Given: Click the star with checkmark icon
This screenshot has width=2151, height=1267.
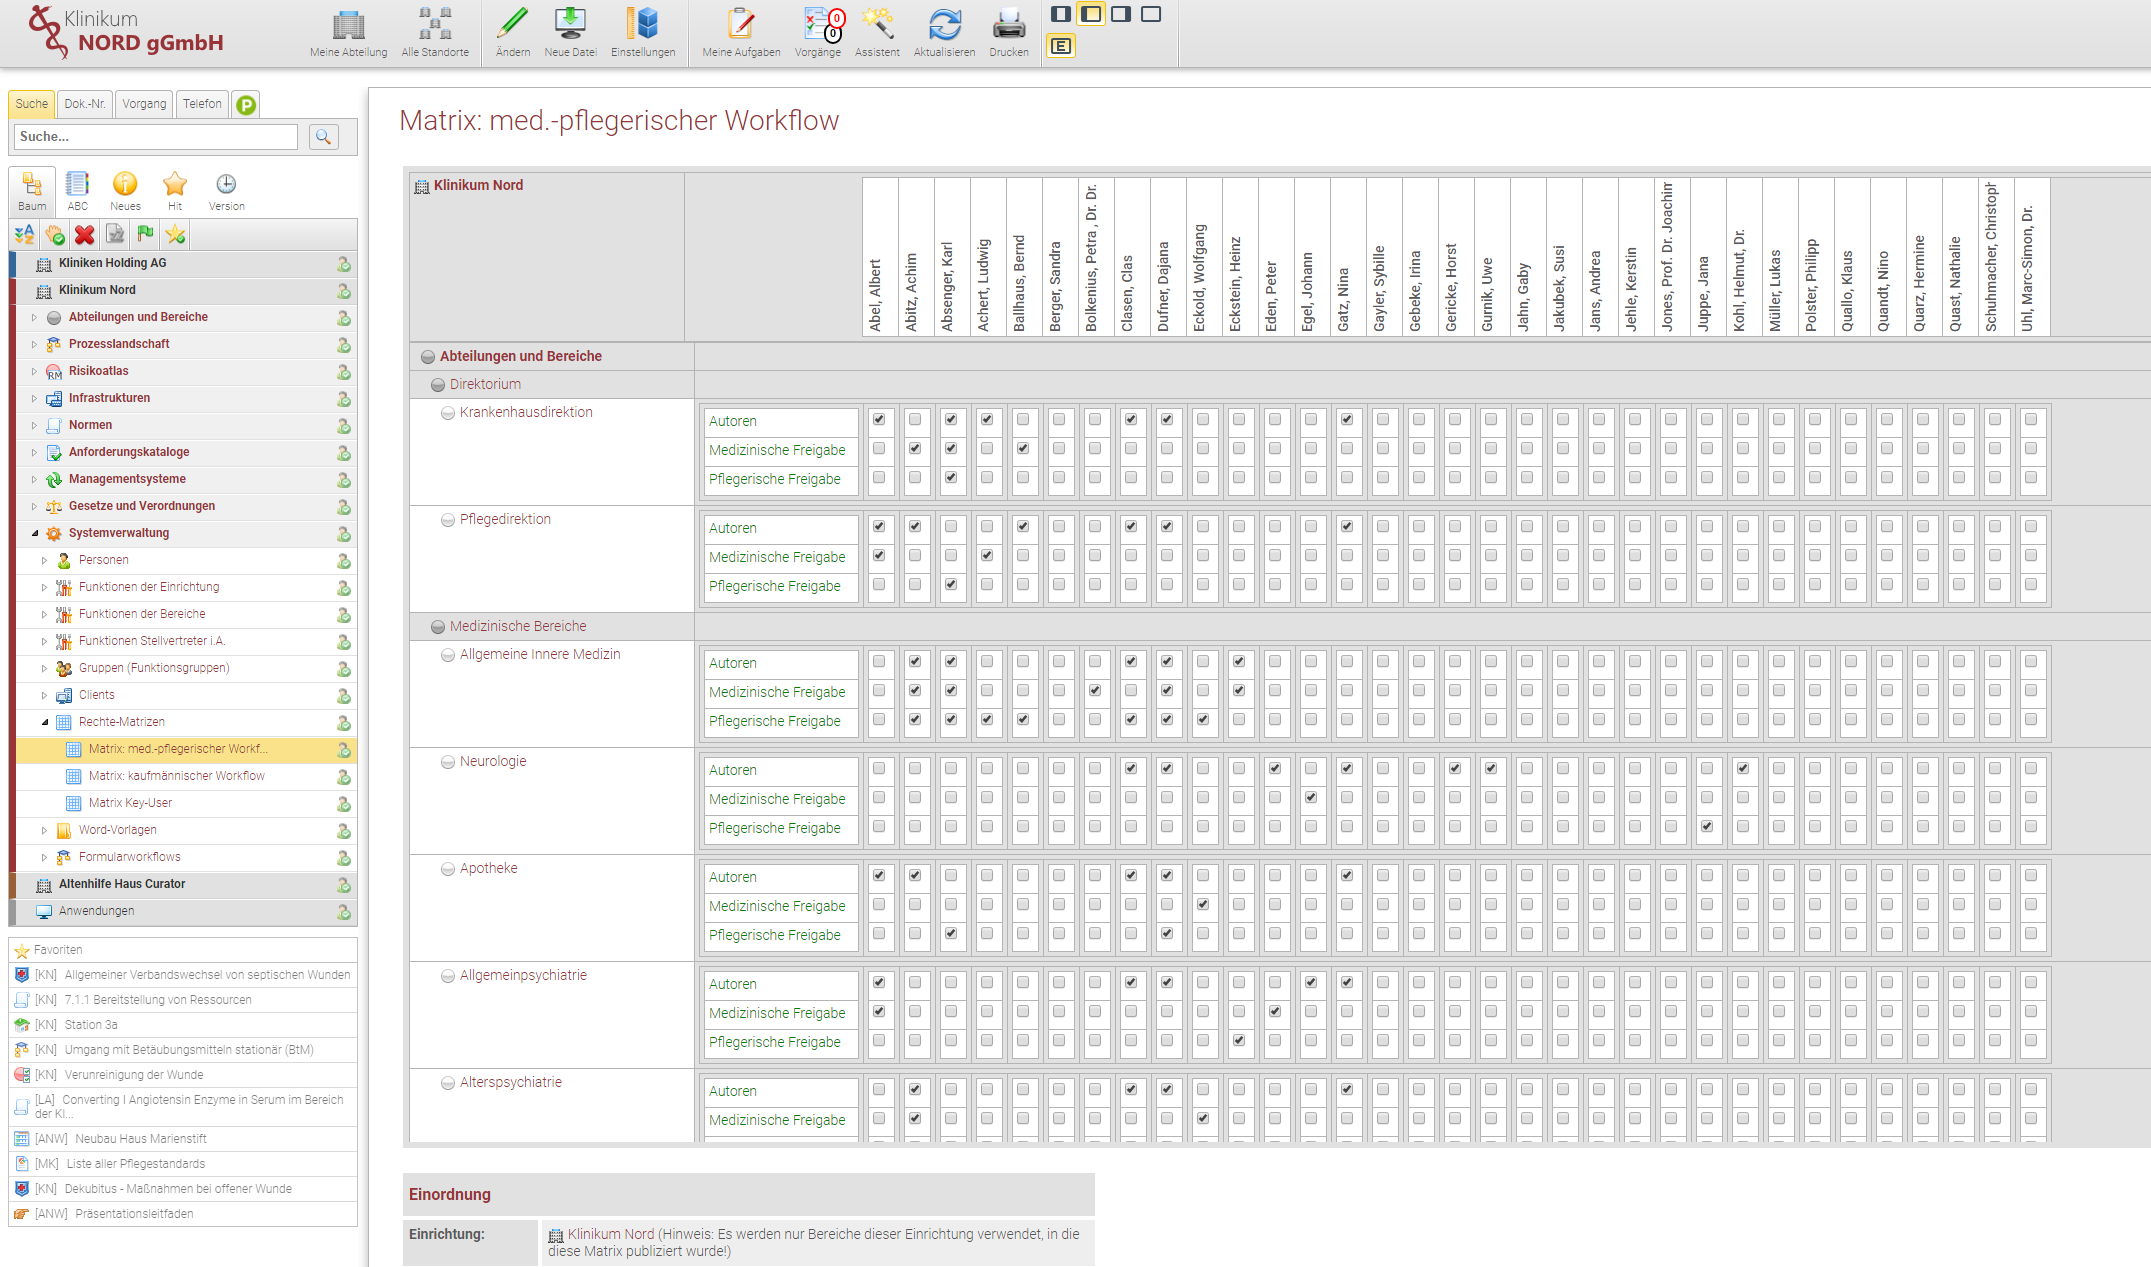Looking at the screenshot, I should point(176,234).
